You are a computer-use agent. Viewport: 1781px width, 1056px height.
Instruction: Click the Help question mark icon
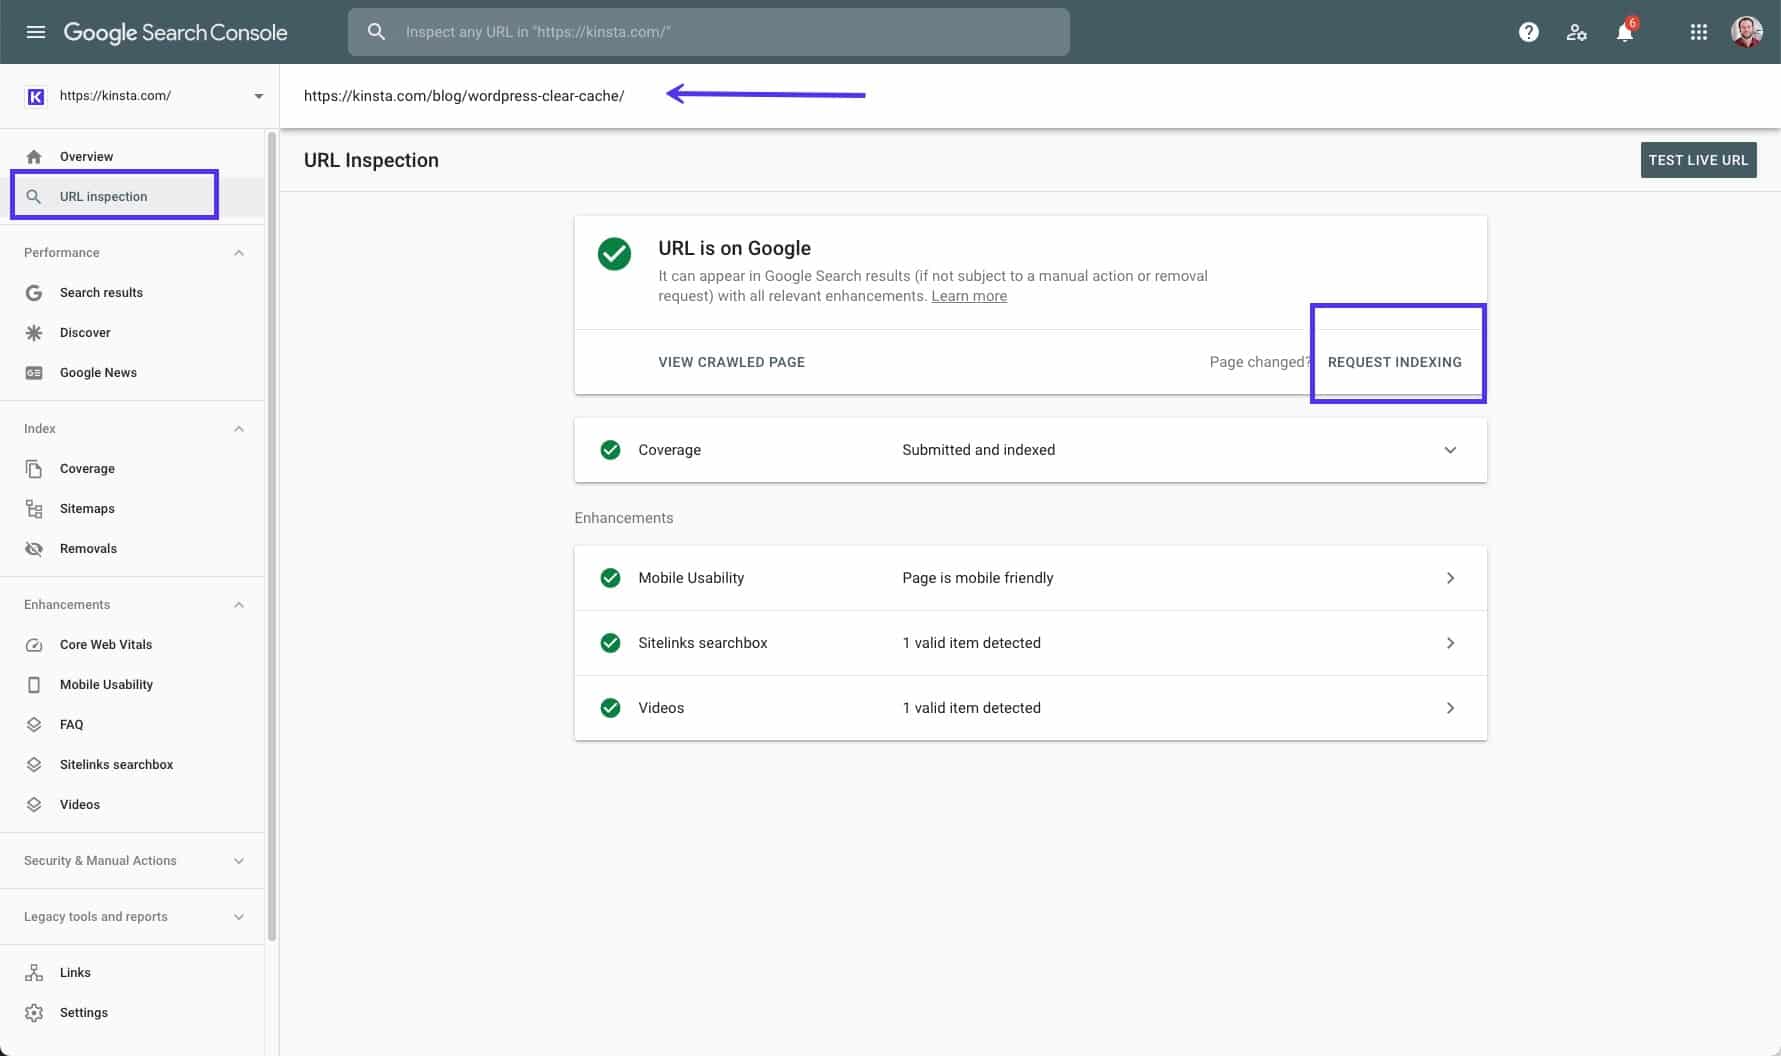point(1528,32)
